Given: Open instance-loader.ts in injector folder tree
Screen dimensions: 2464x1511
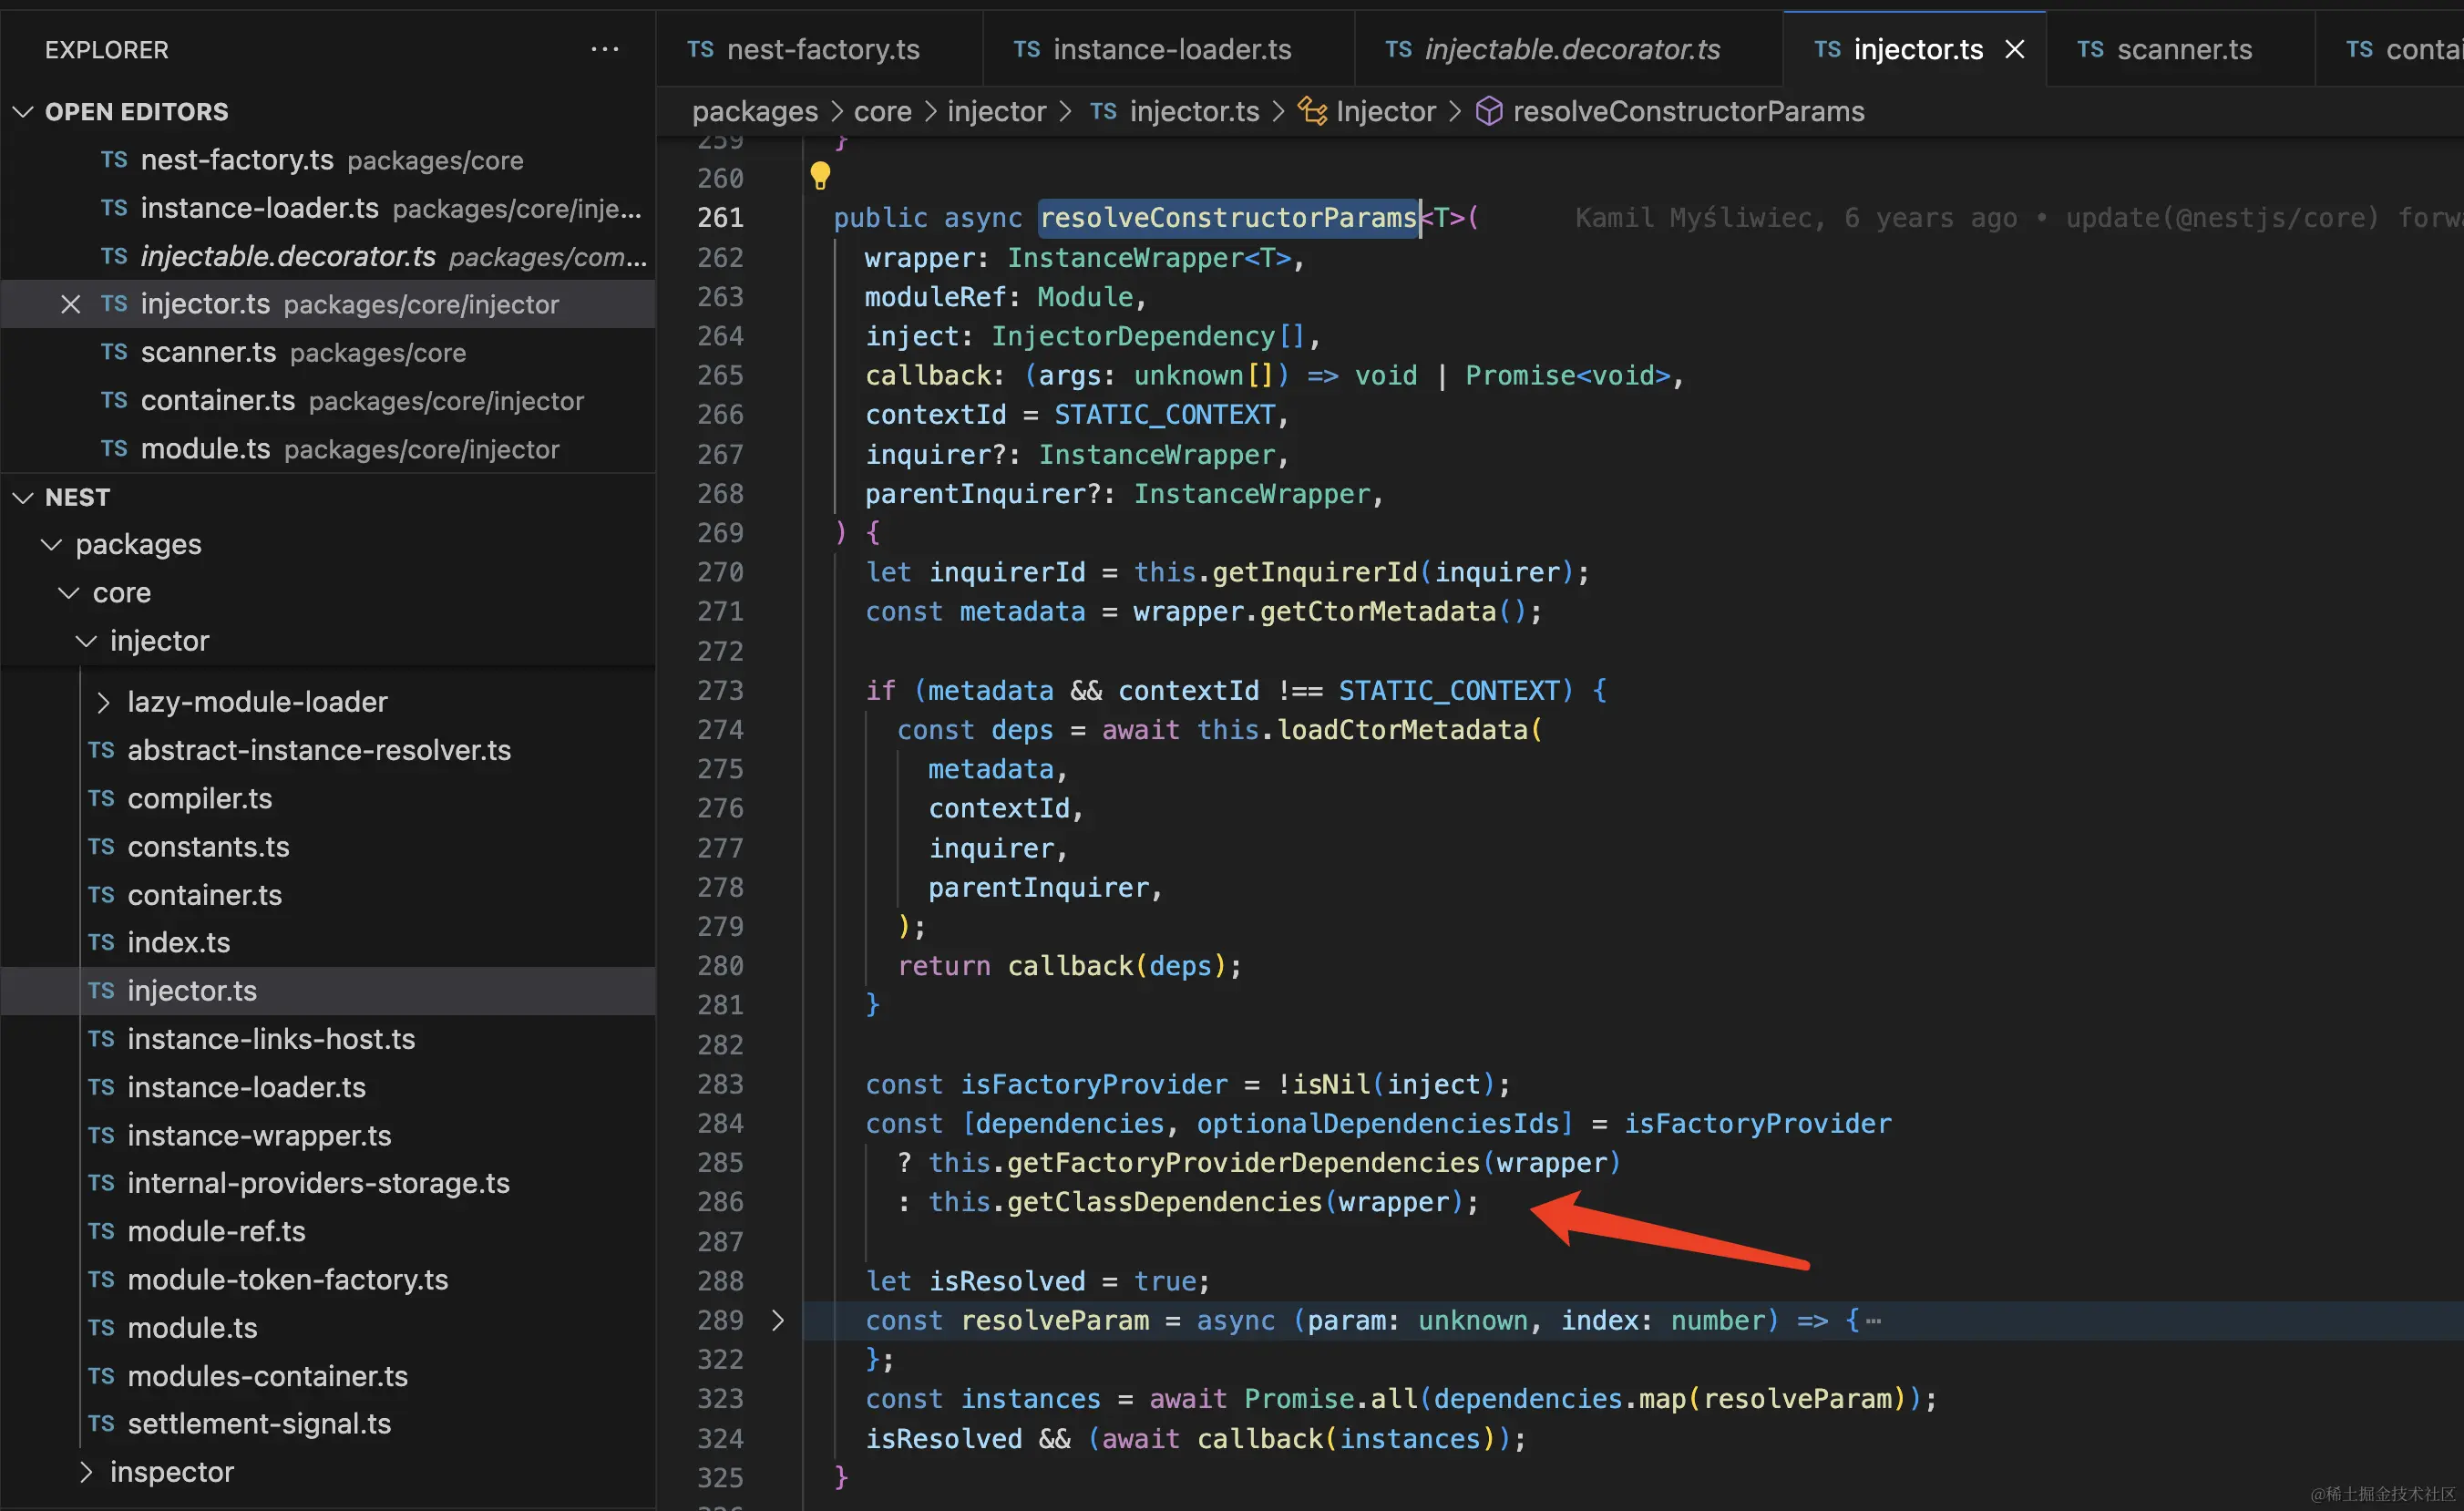Looking at the screenshot, I should coord(328,1086).
